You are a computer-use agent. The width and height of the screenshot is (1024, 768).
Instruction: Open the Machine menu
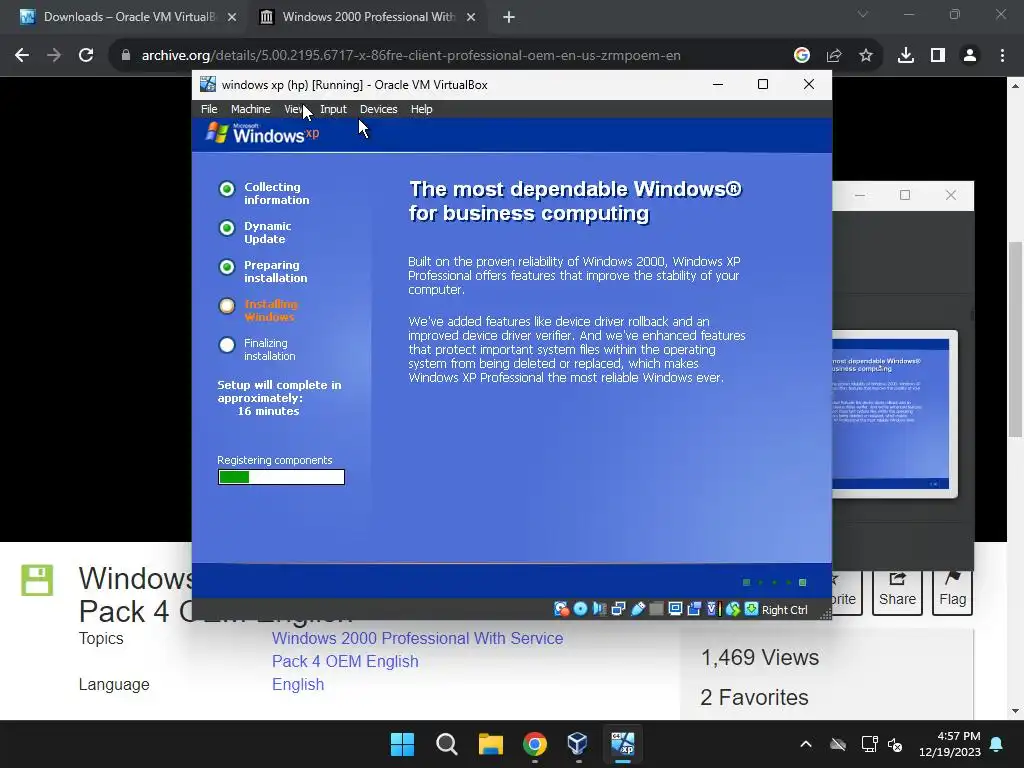pos(250,109)
